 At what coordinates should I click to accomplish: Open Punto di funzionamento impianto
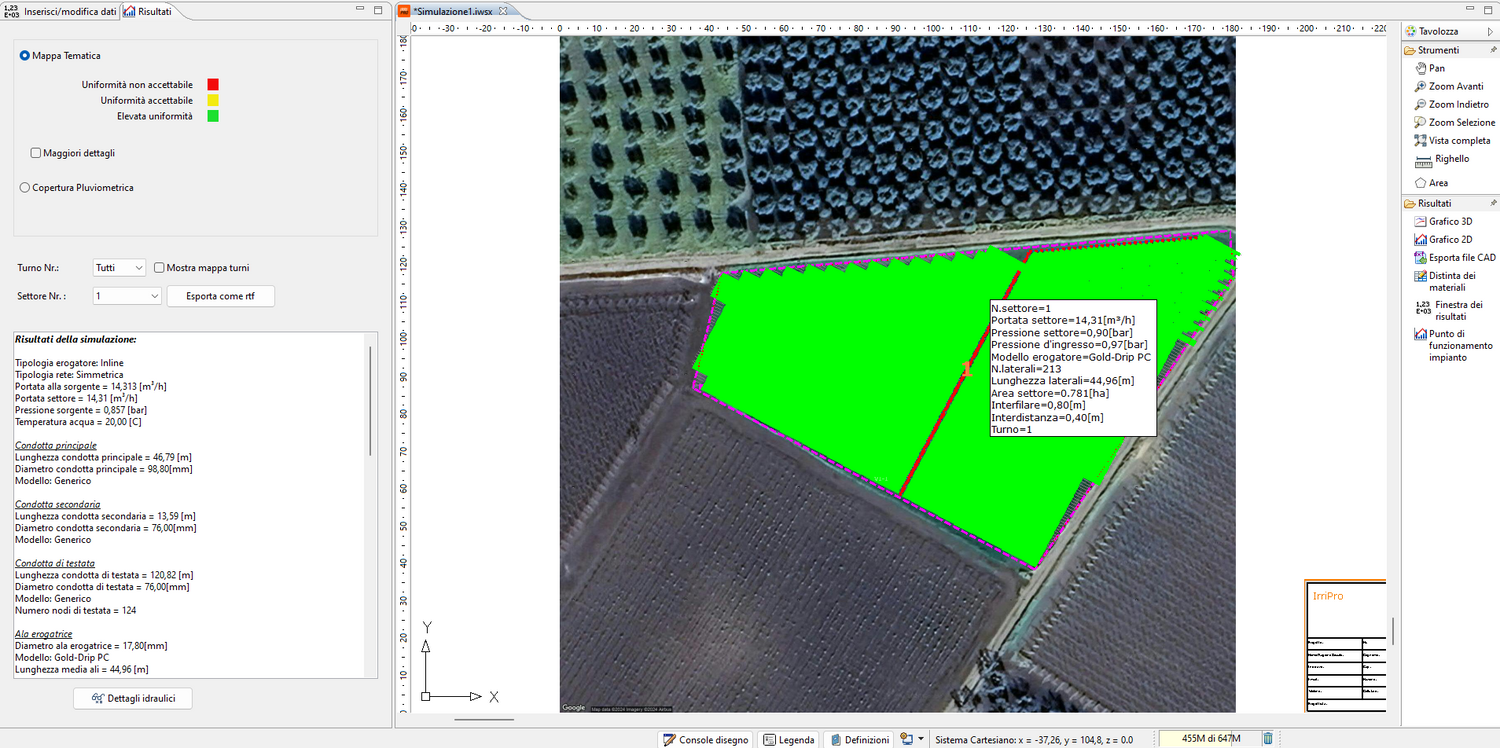click(1421, 334)
